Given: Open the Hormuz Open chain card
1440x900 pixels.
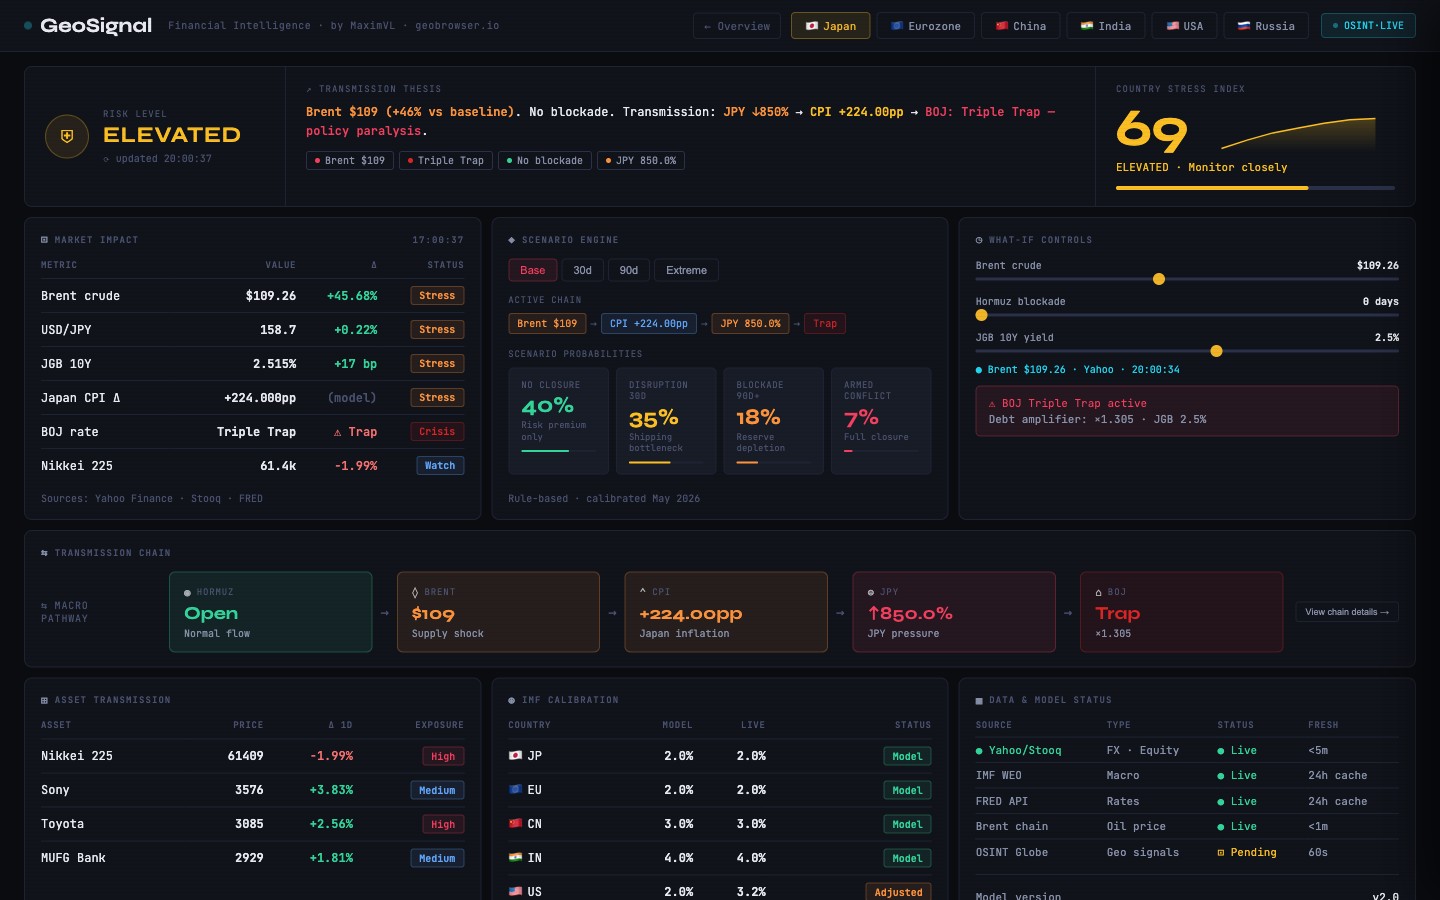Looking at the screenshot, I should coord(271,612).
